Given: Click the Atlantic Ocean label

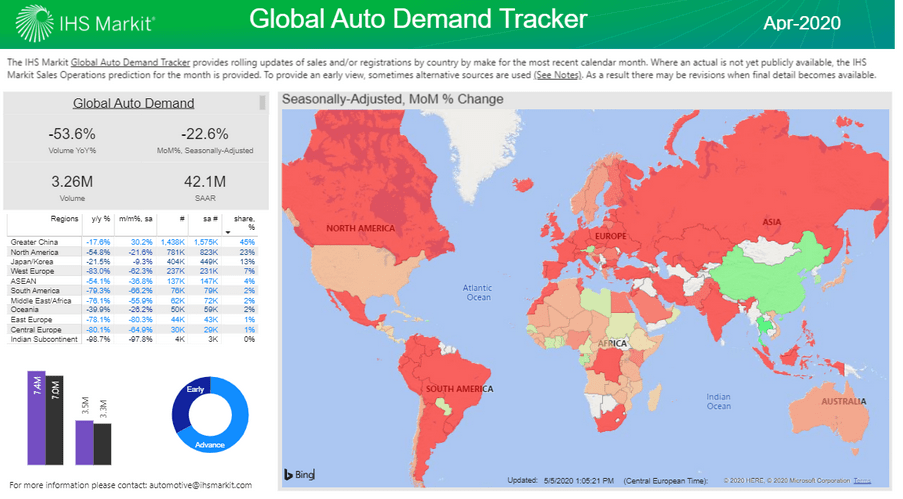Looking at the screenshot, I should pyautogui.click(x=477, y=293).
